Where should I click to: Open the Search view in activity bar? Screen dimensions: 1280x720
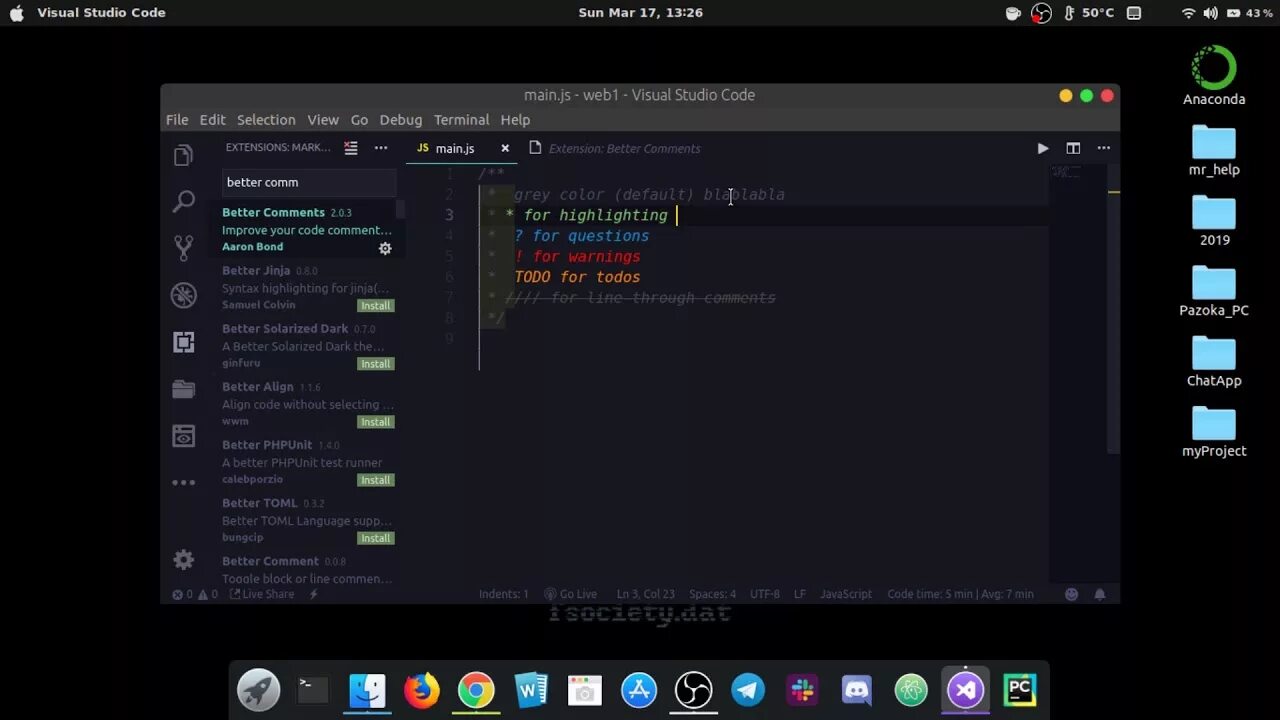point(183,202)
